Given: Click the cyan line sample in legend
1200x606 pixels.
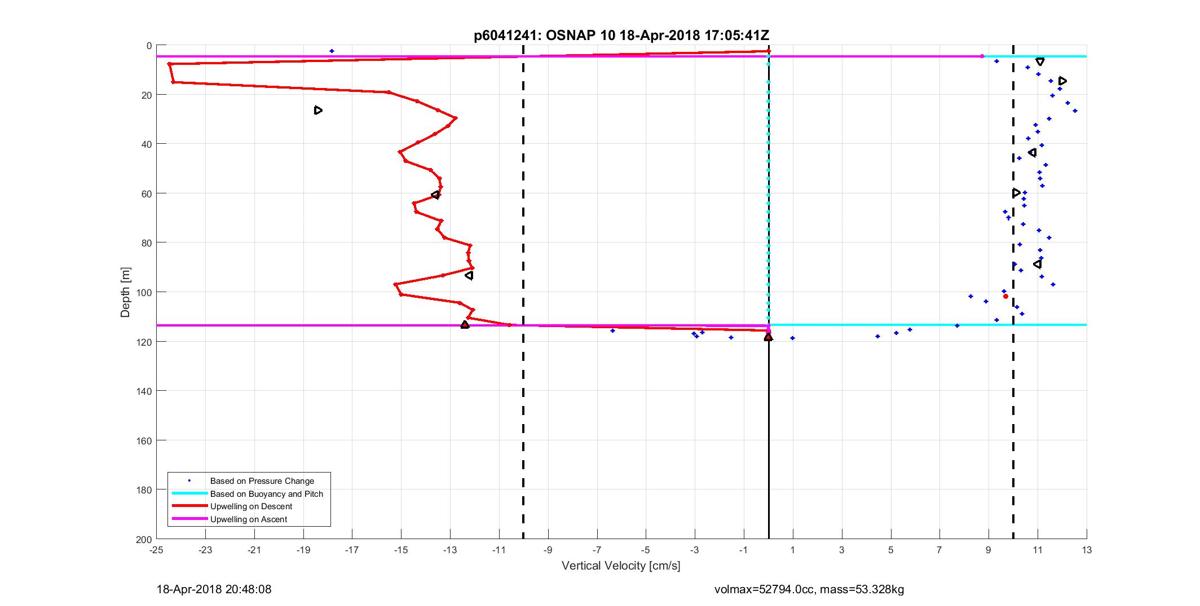Looking at the screenshot, I should [x=188, y=494].
